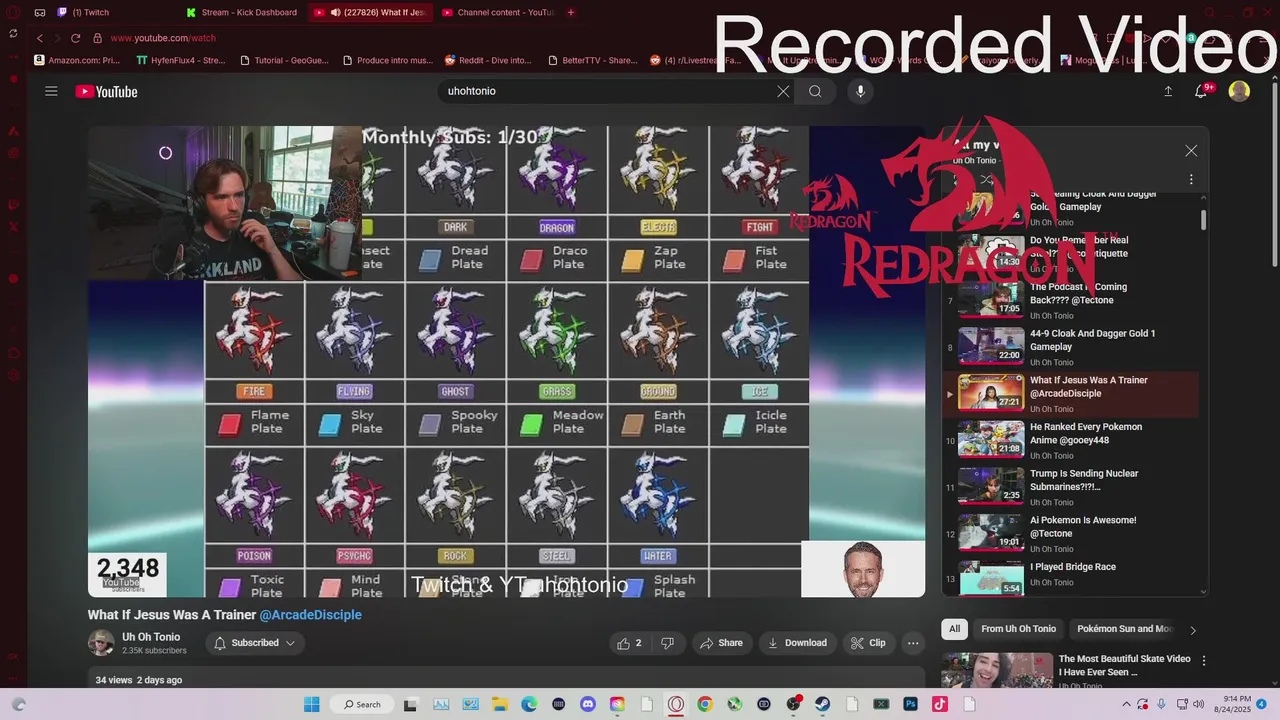The height and width of the screenshot is (720, 1280).
Task: Open Opera GX from the taskbar
Action: 676,704
